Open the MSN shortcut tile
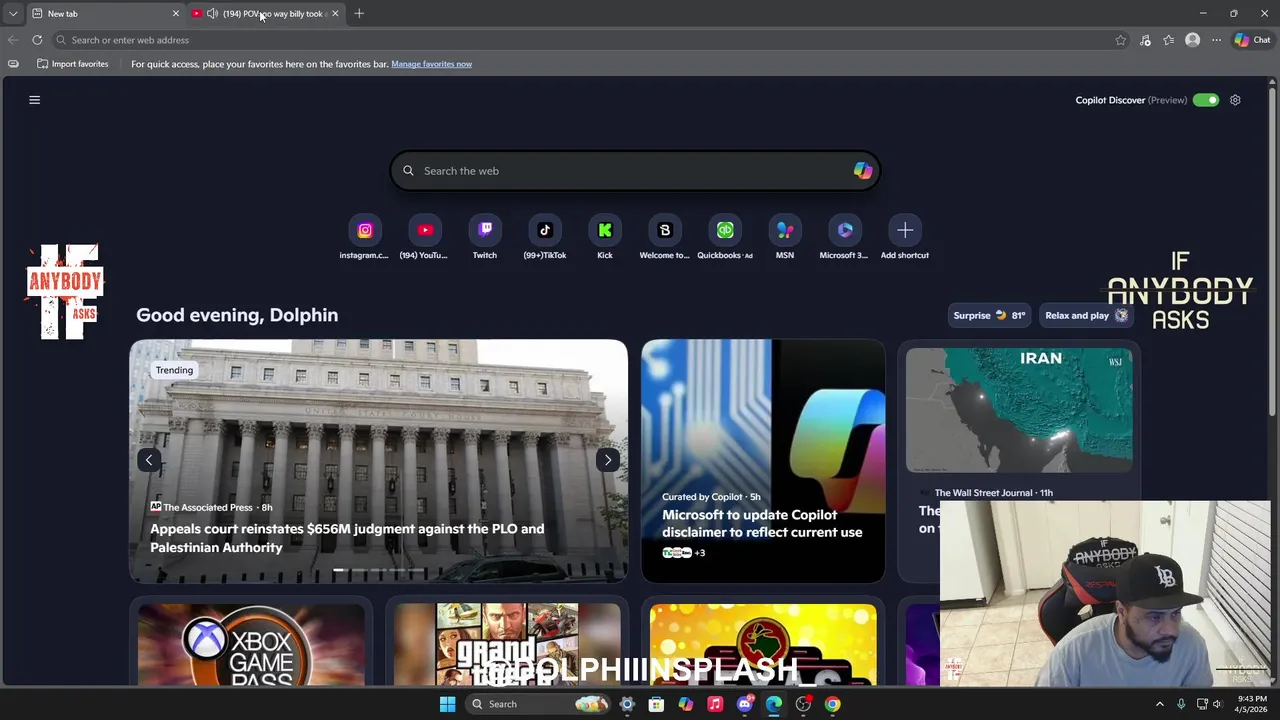Screen dimensions: 1280x720 coord(785,231)
